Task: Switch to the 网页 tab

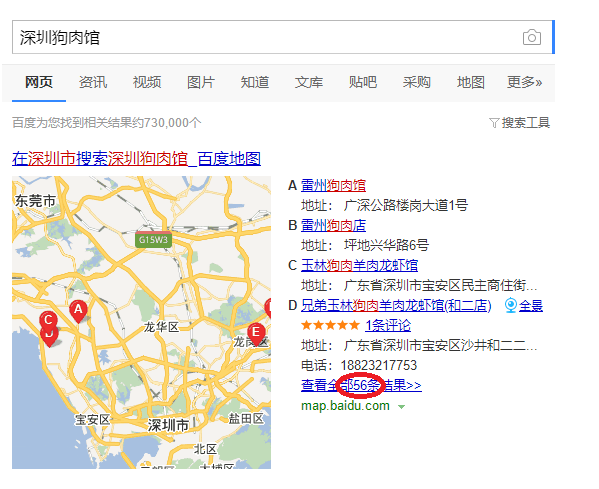Action: [x=39, y=82]
